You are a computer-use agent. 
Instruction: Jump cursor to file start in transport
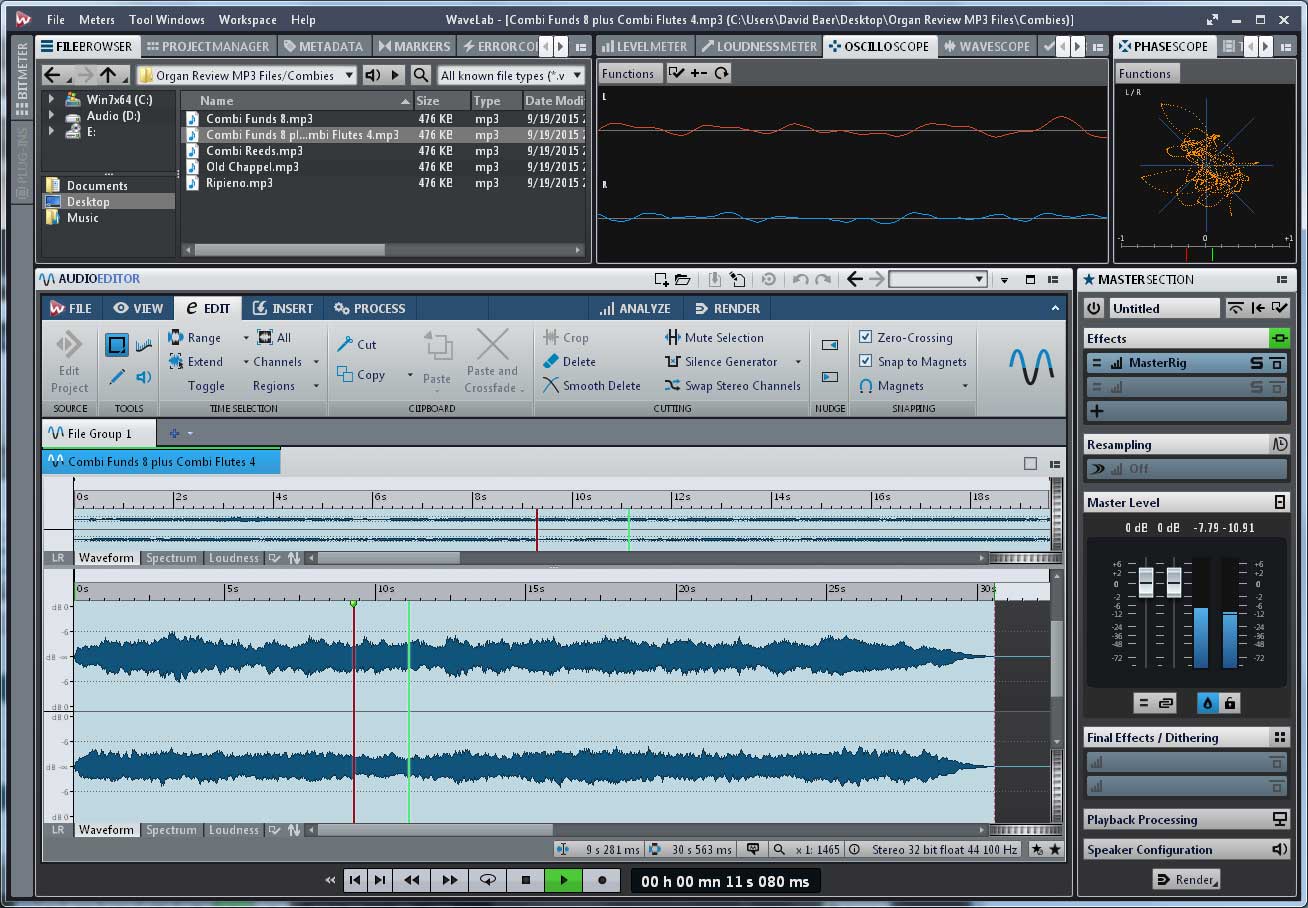pos(354,880)
